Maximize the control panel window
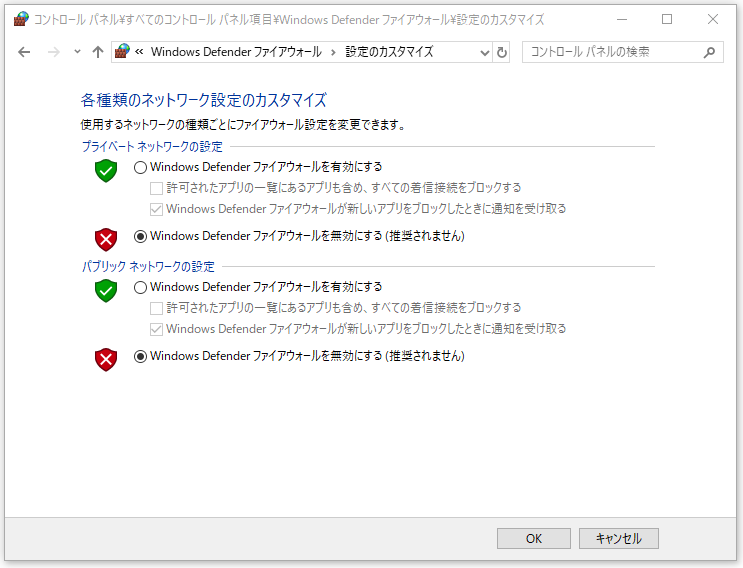Screen dimensions: 743x568 667,19
